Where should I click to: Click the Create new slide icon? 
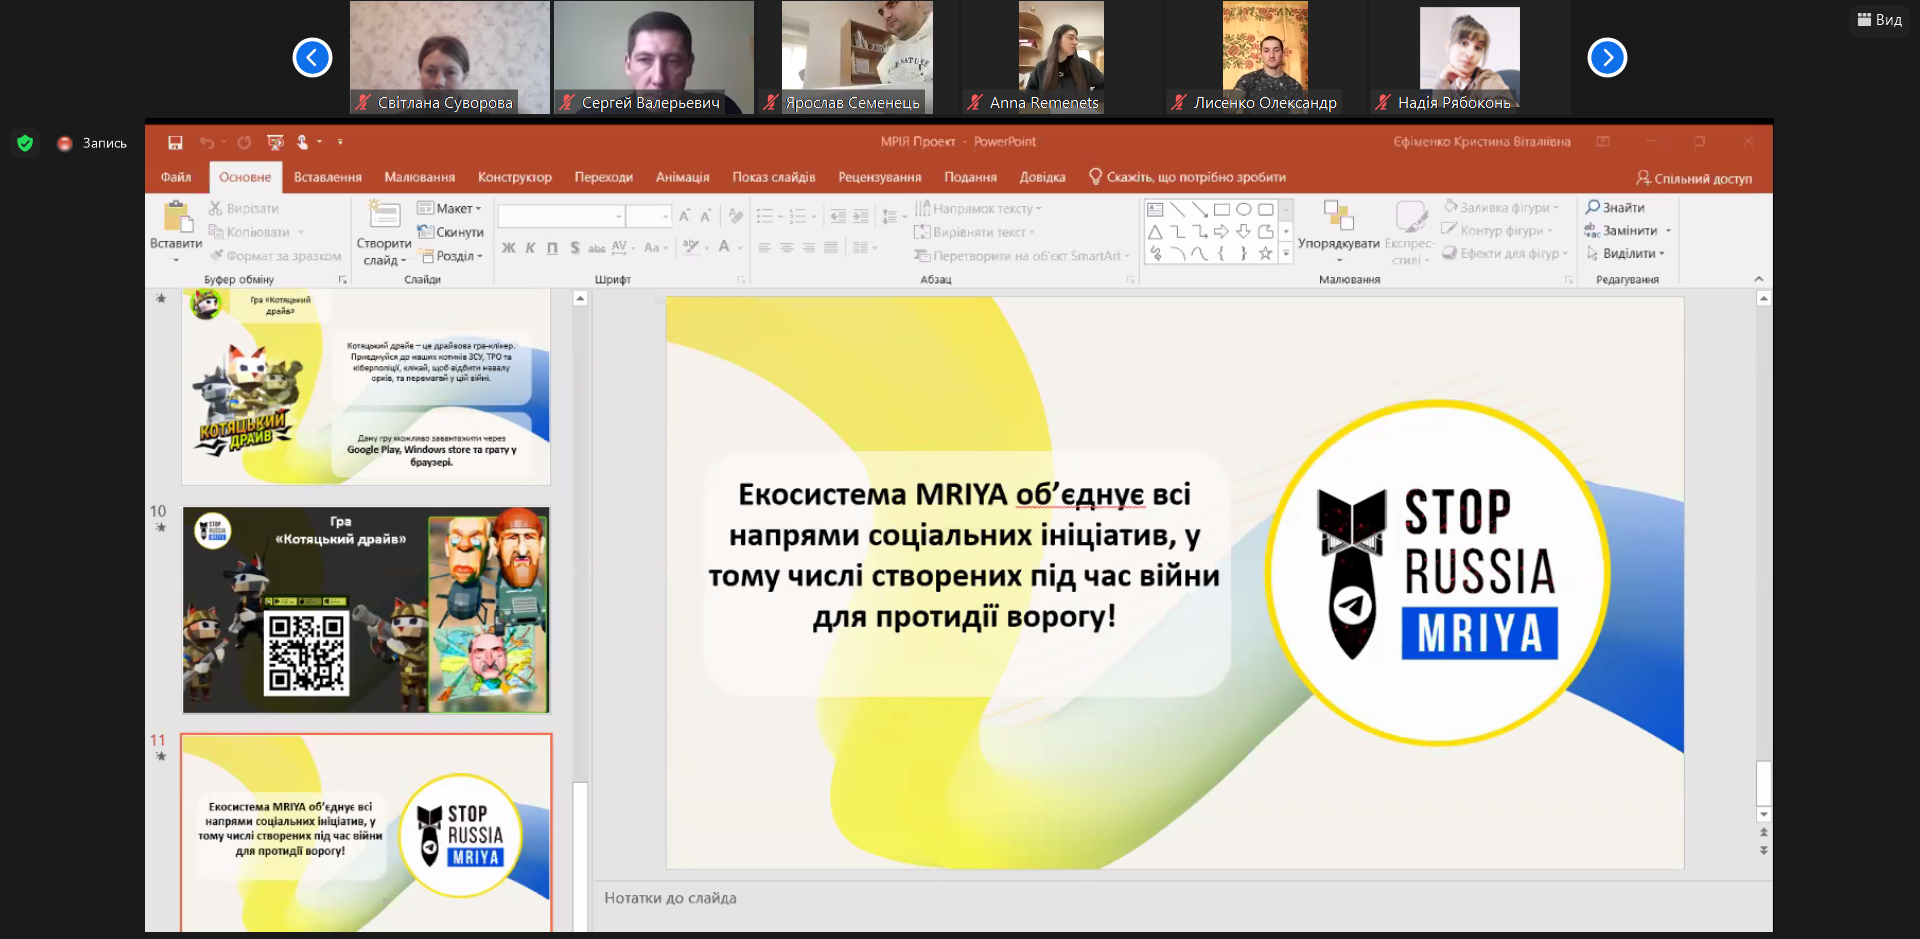(384, 214)
